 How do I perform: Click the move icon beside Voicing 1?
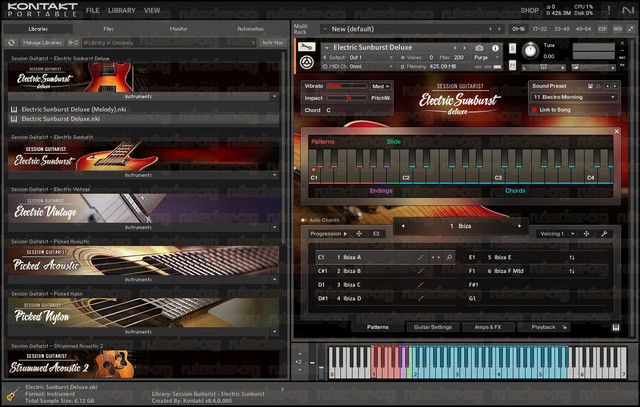tap(586, 234)
